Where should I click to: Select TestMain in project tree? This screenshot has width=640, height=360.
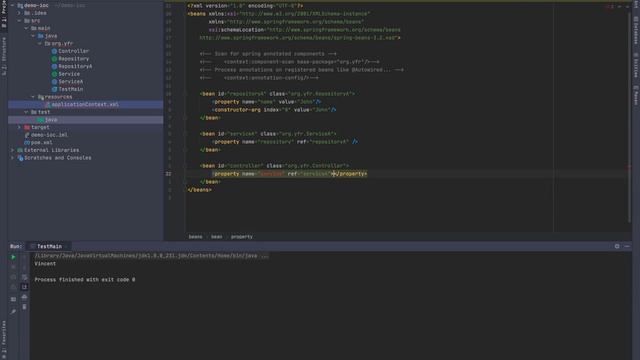point(71,89)
